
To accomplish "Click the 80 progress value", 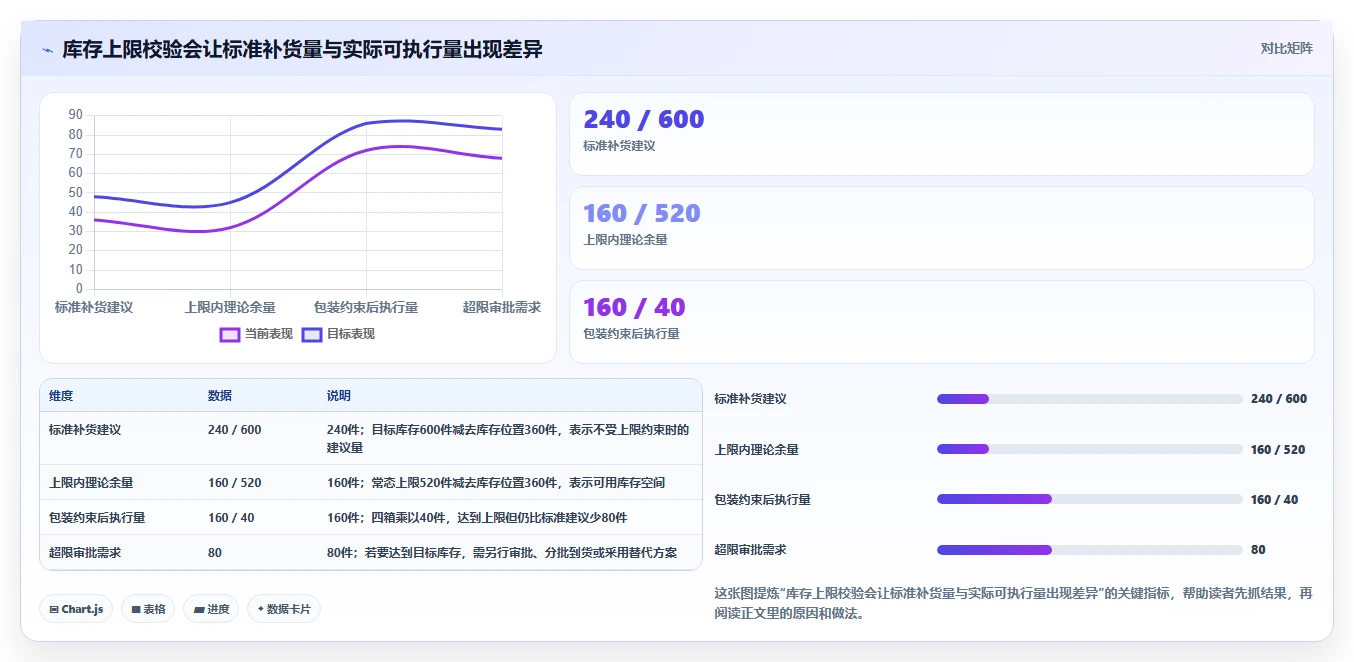I will (x=1258, y=550).
